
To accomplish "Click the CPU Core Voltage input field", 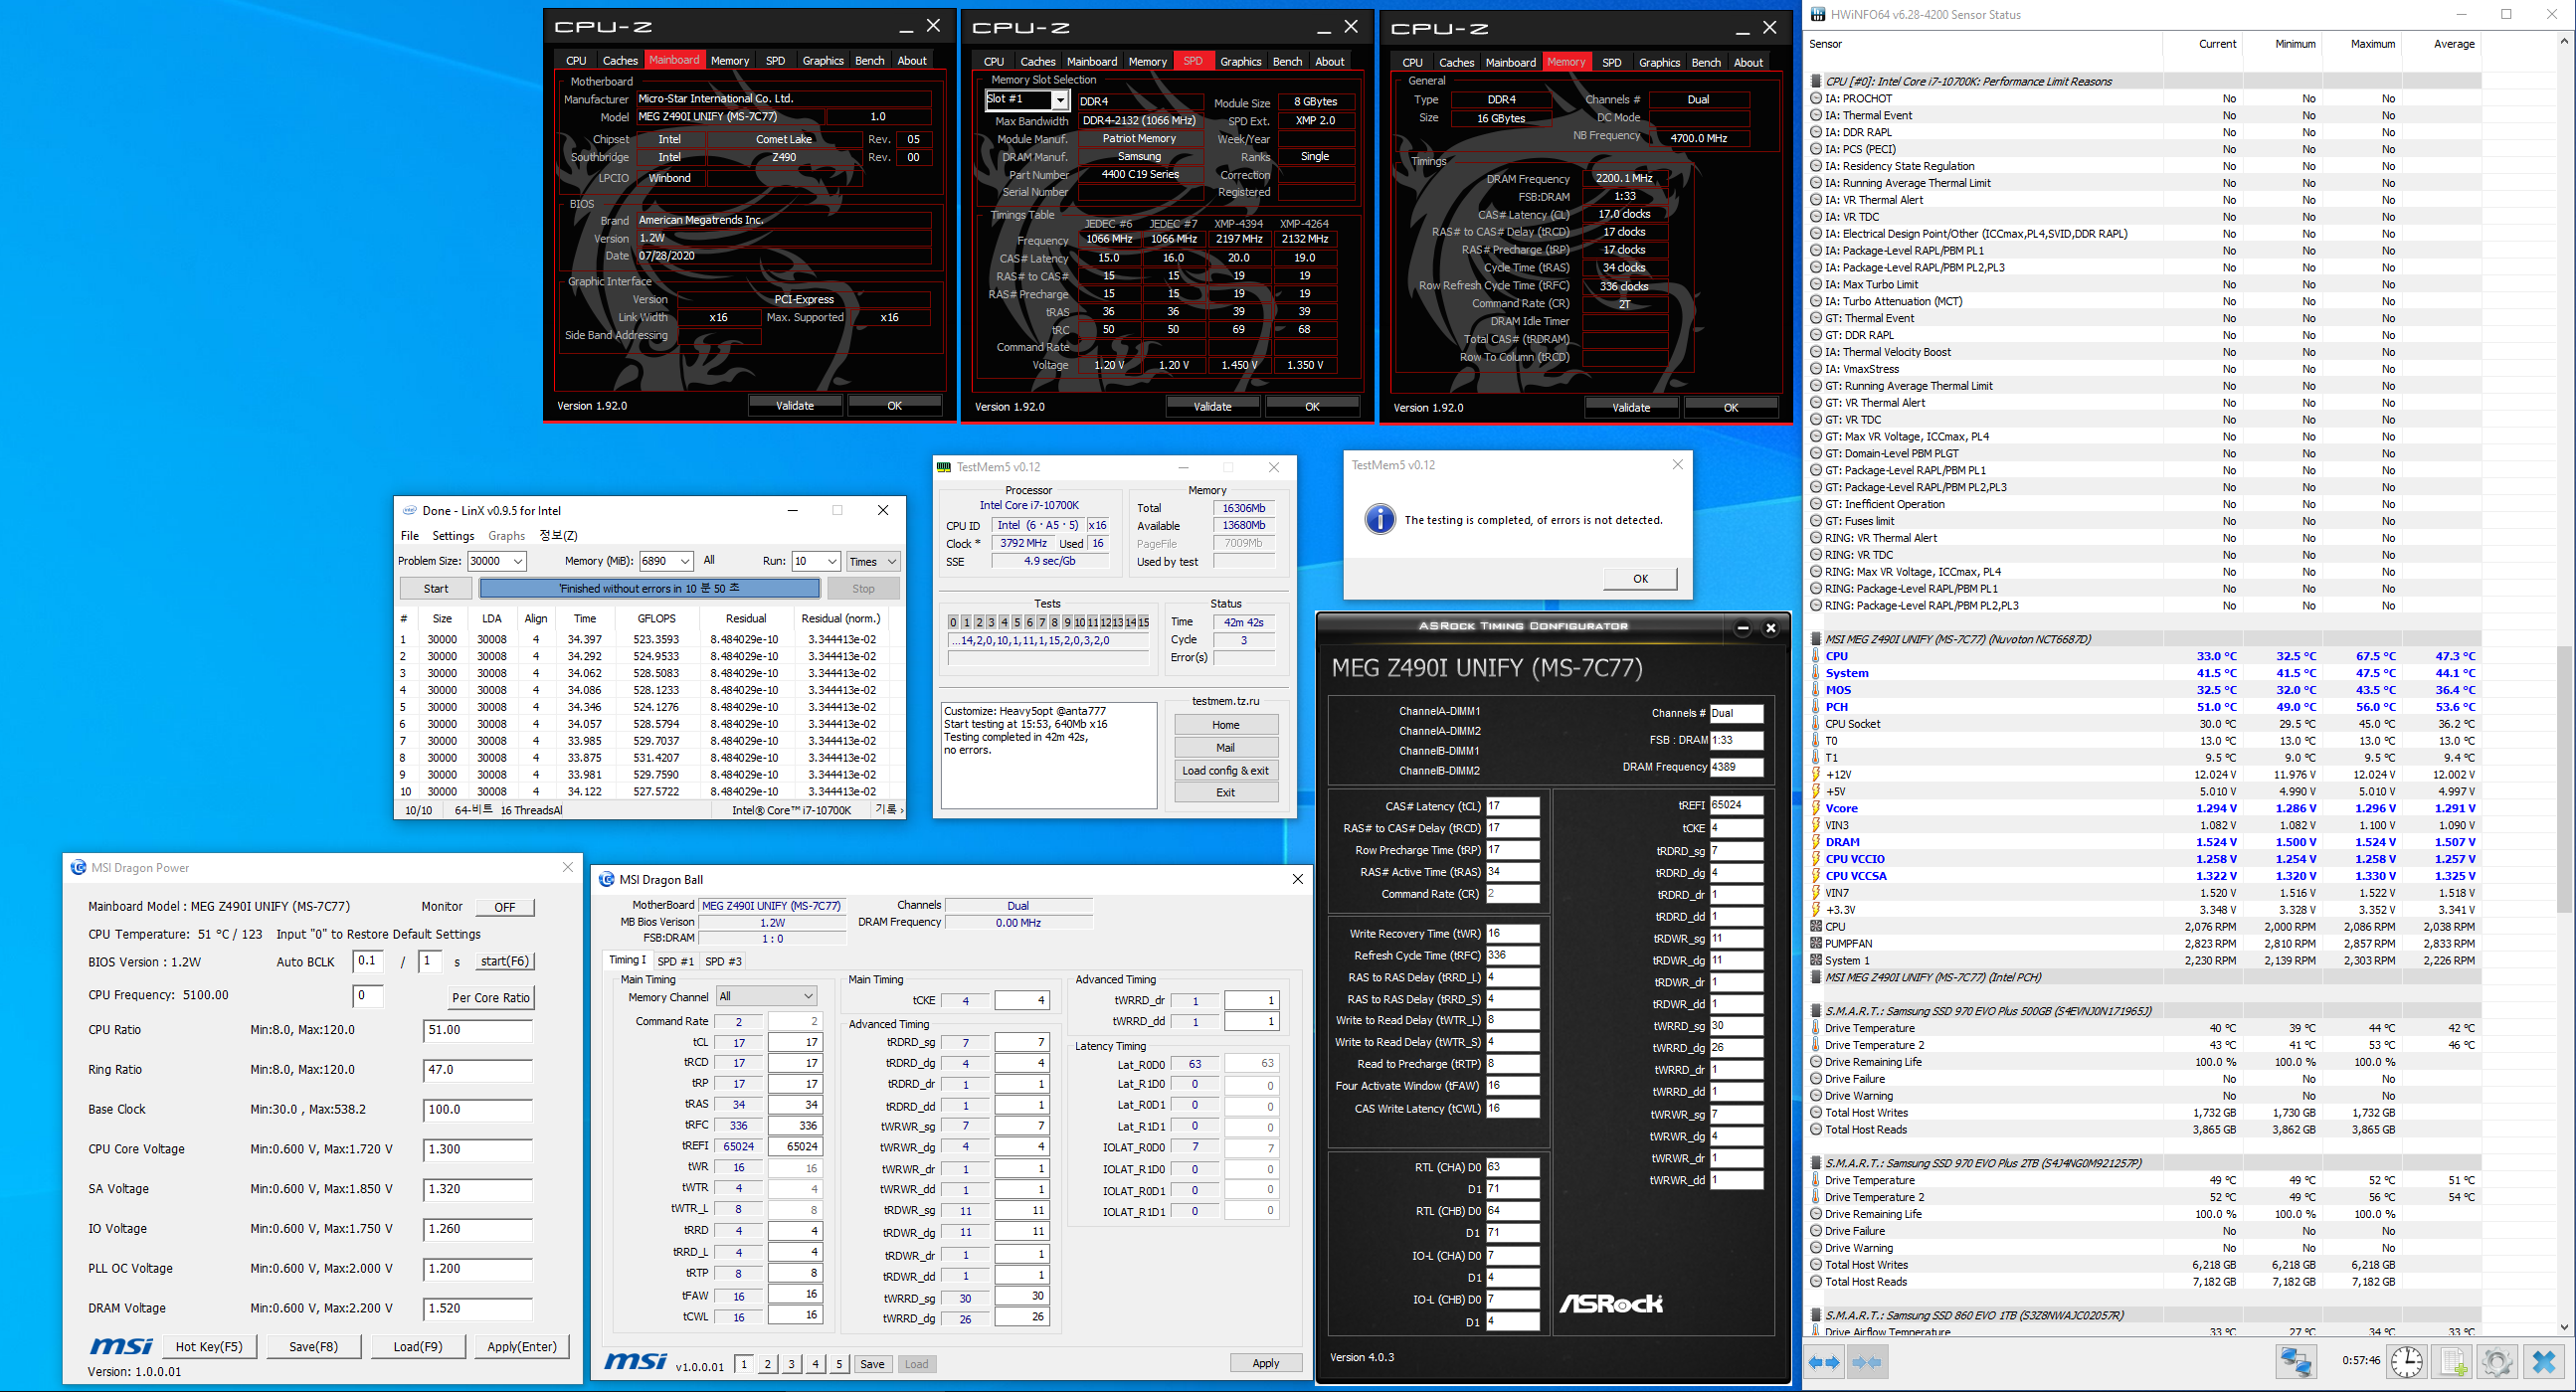I will pos(477,1149).
